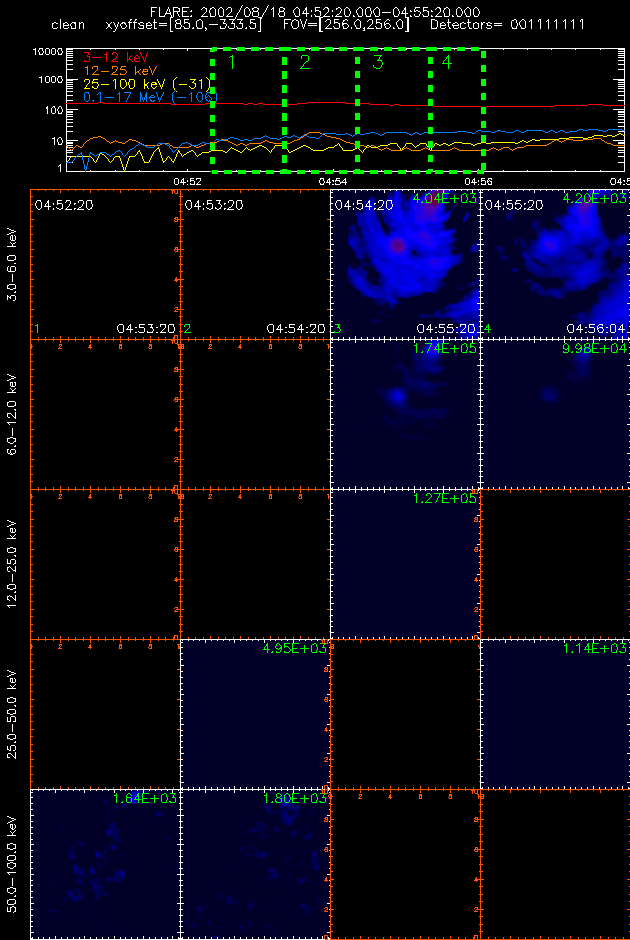Click peak value 4.04E+03 label

click(445, 198)
